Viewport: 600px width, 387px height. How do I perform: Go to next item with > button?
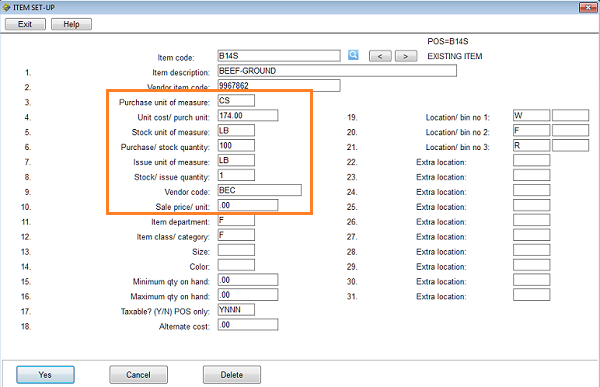[406, 56]
